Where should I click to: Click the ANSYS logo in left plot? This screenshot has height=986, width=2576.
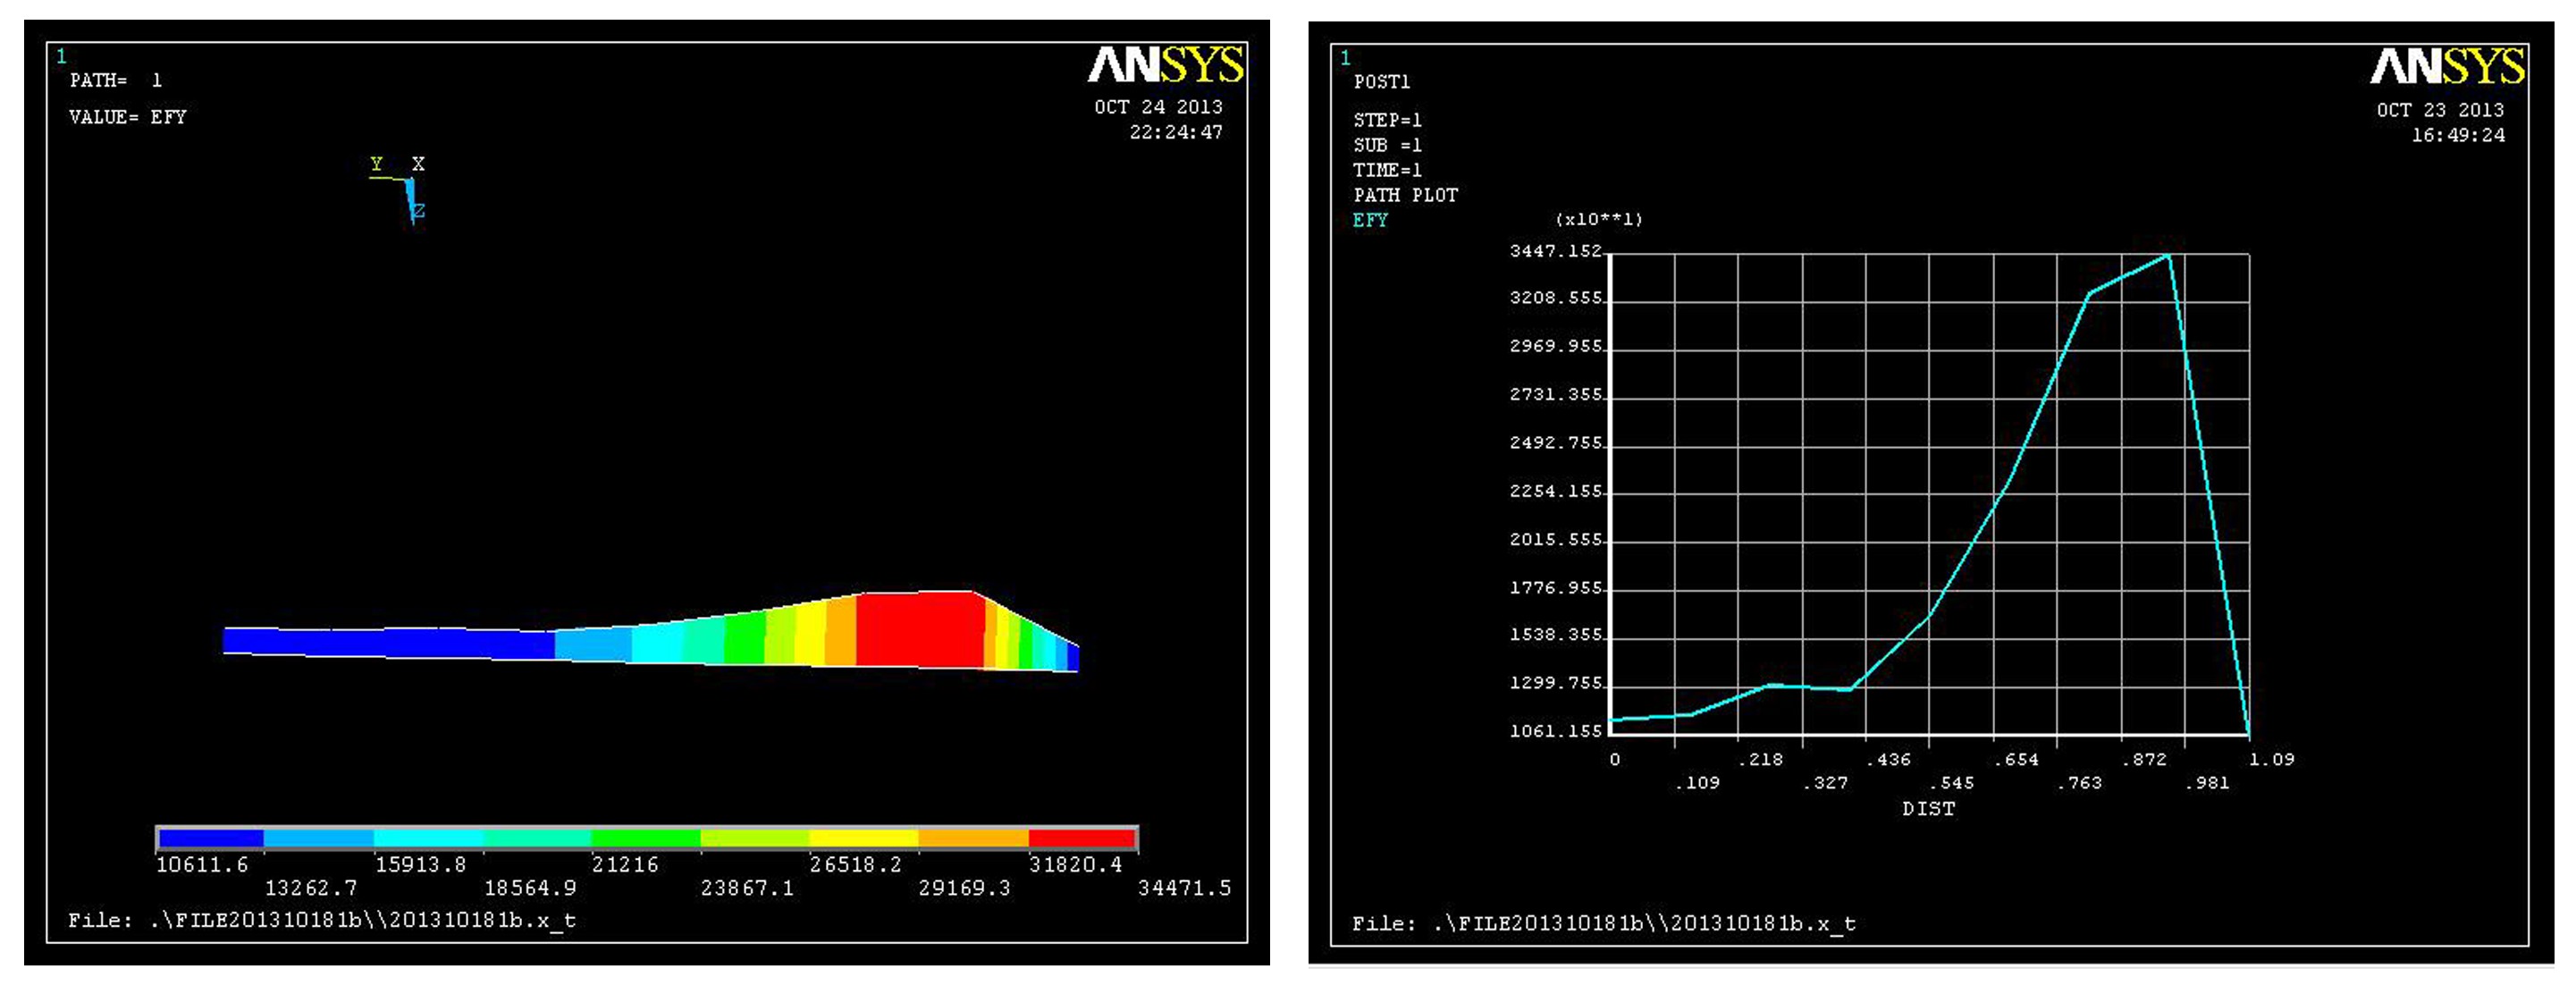point(1166,66)
